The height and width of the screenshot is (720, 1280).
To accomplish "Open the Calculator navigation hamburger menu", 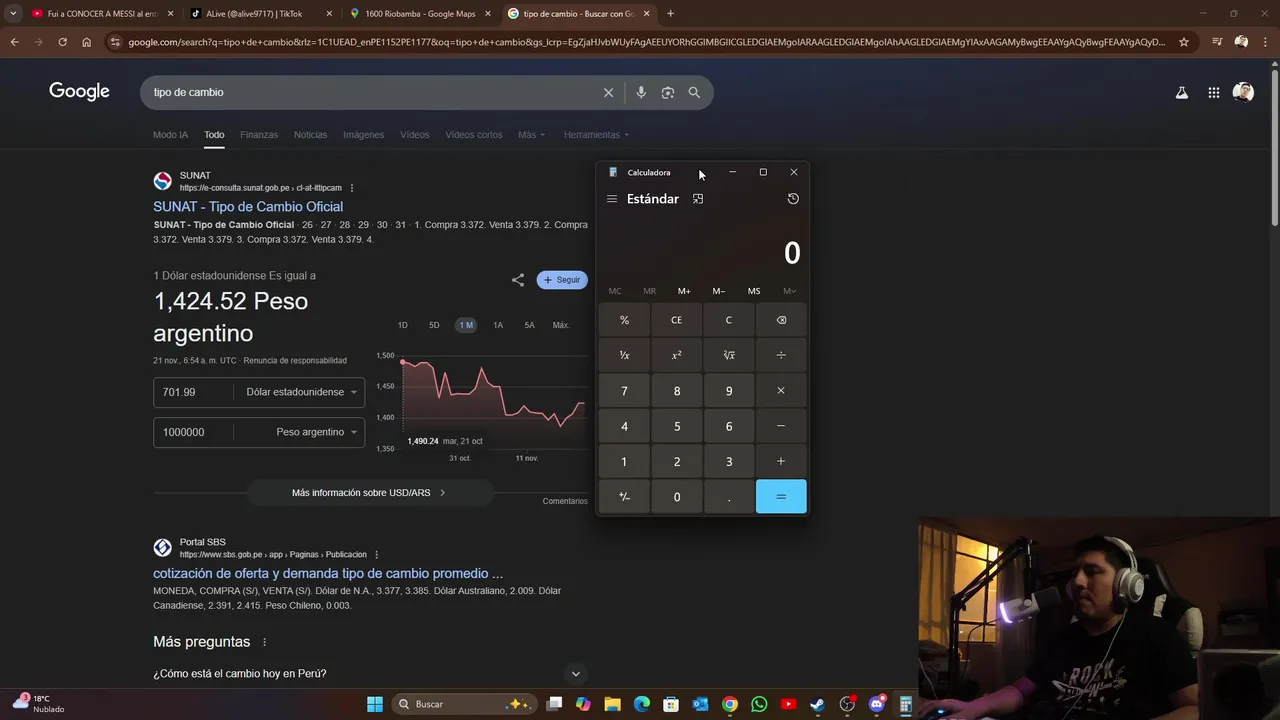I will click(x=611, y=199).
